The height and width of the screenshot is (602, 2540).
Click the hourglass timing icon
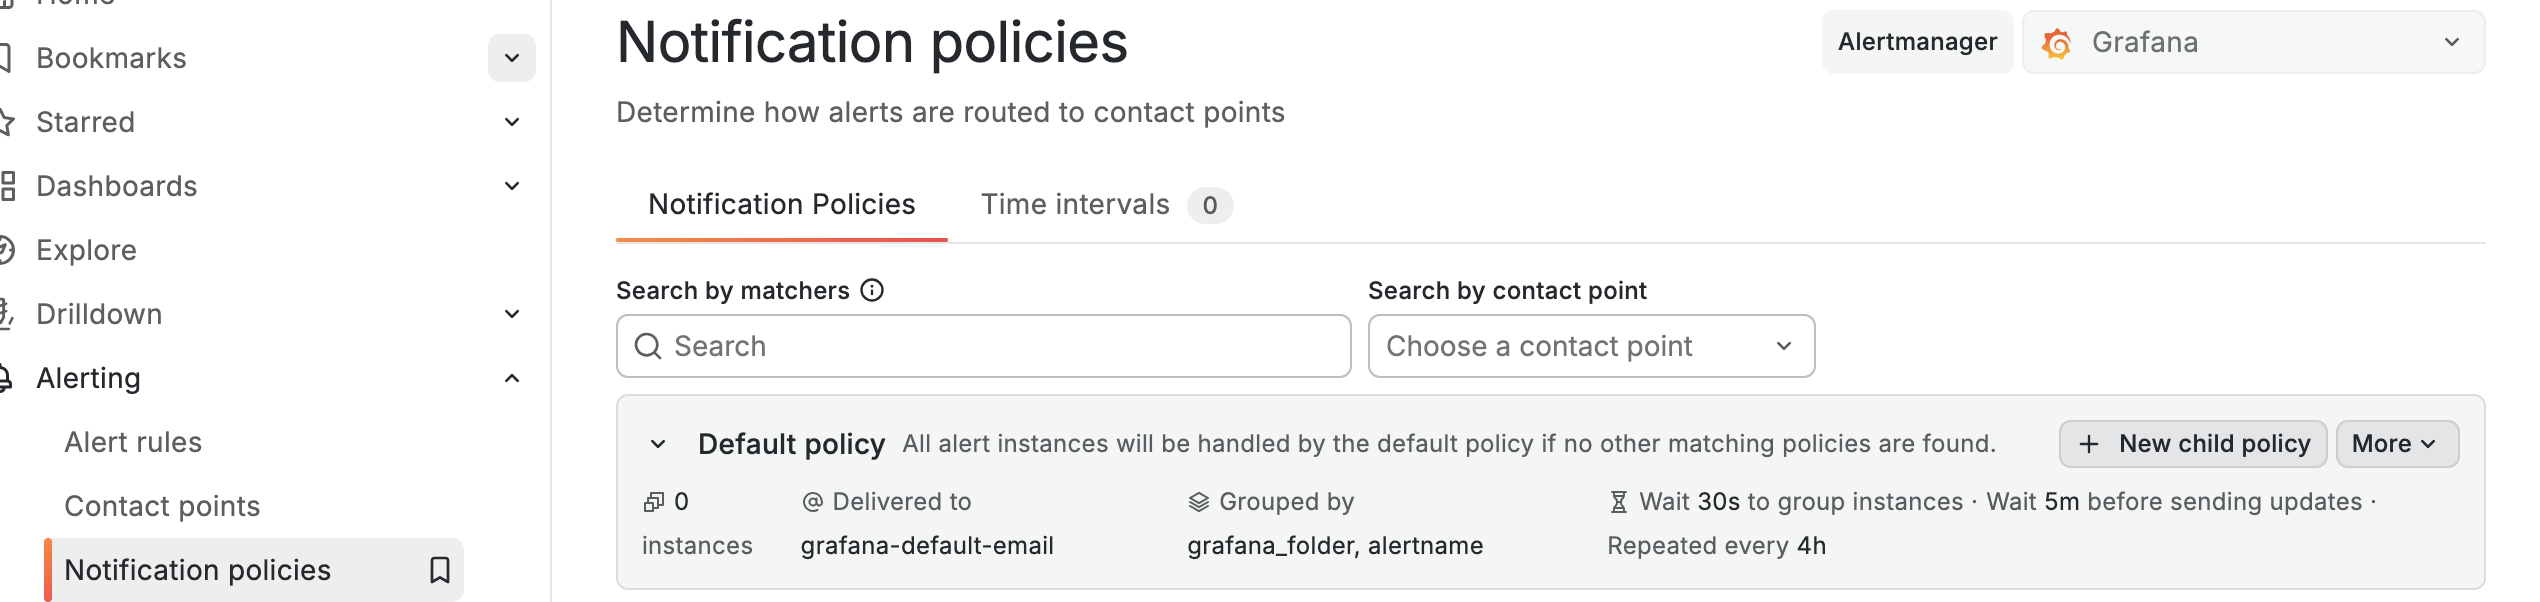click(x=1618, y=502)
